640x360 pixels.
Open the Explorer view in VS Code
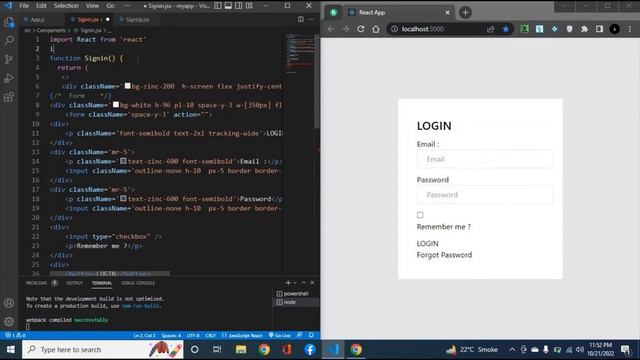[x=9, y=22]
